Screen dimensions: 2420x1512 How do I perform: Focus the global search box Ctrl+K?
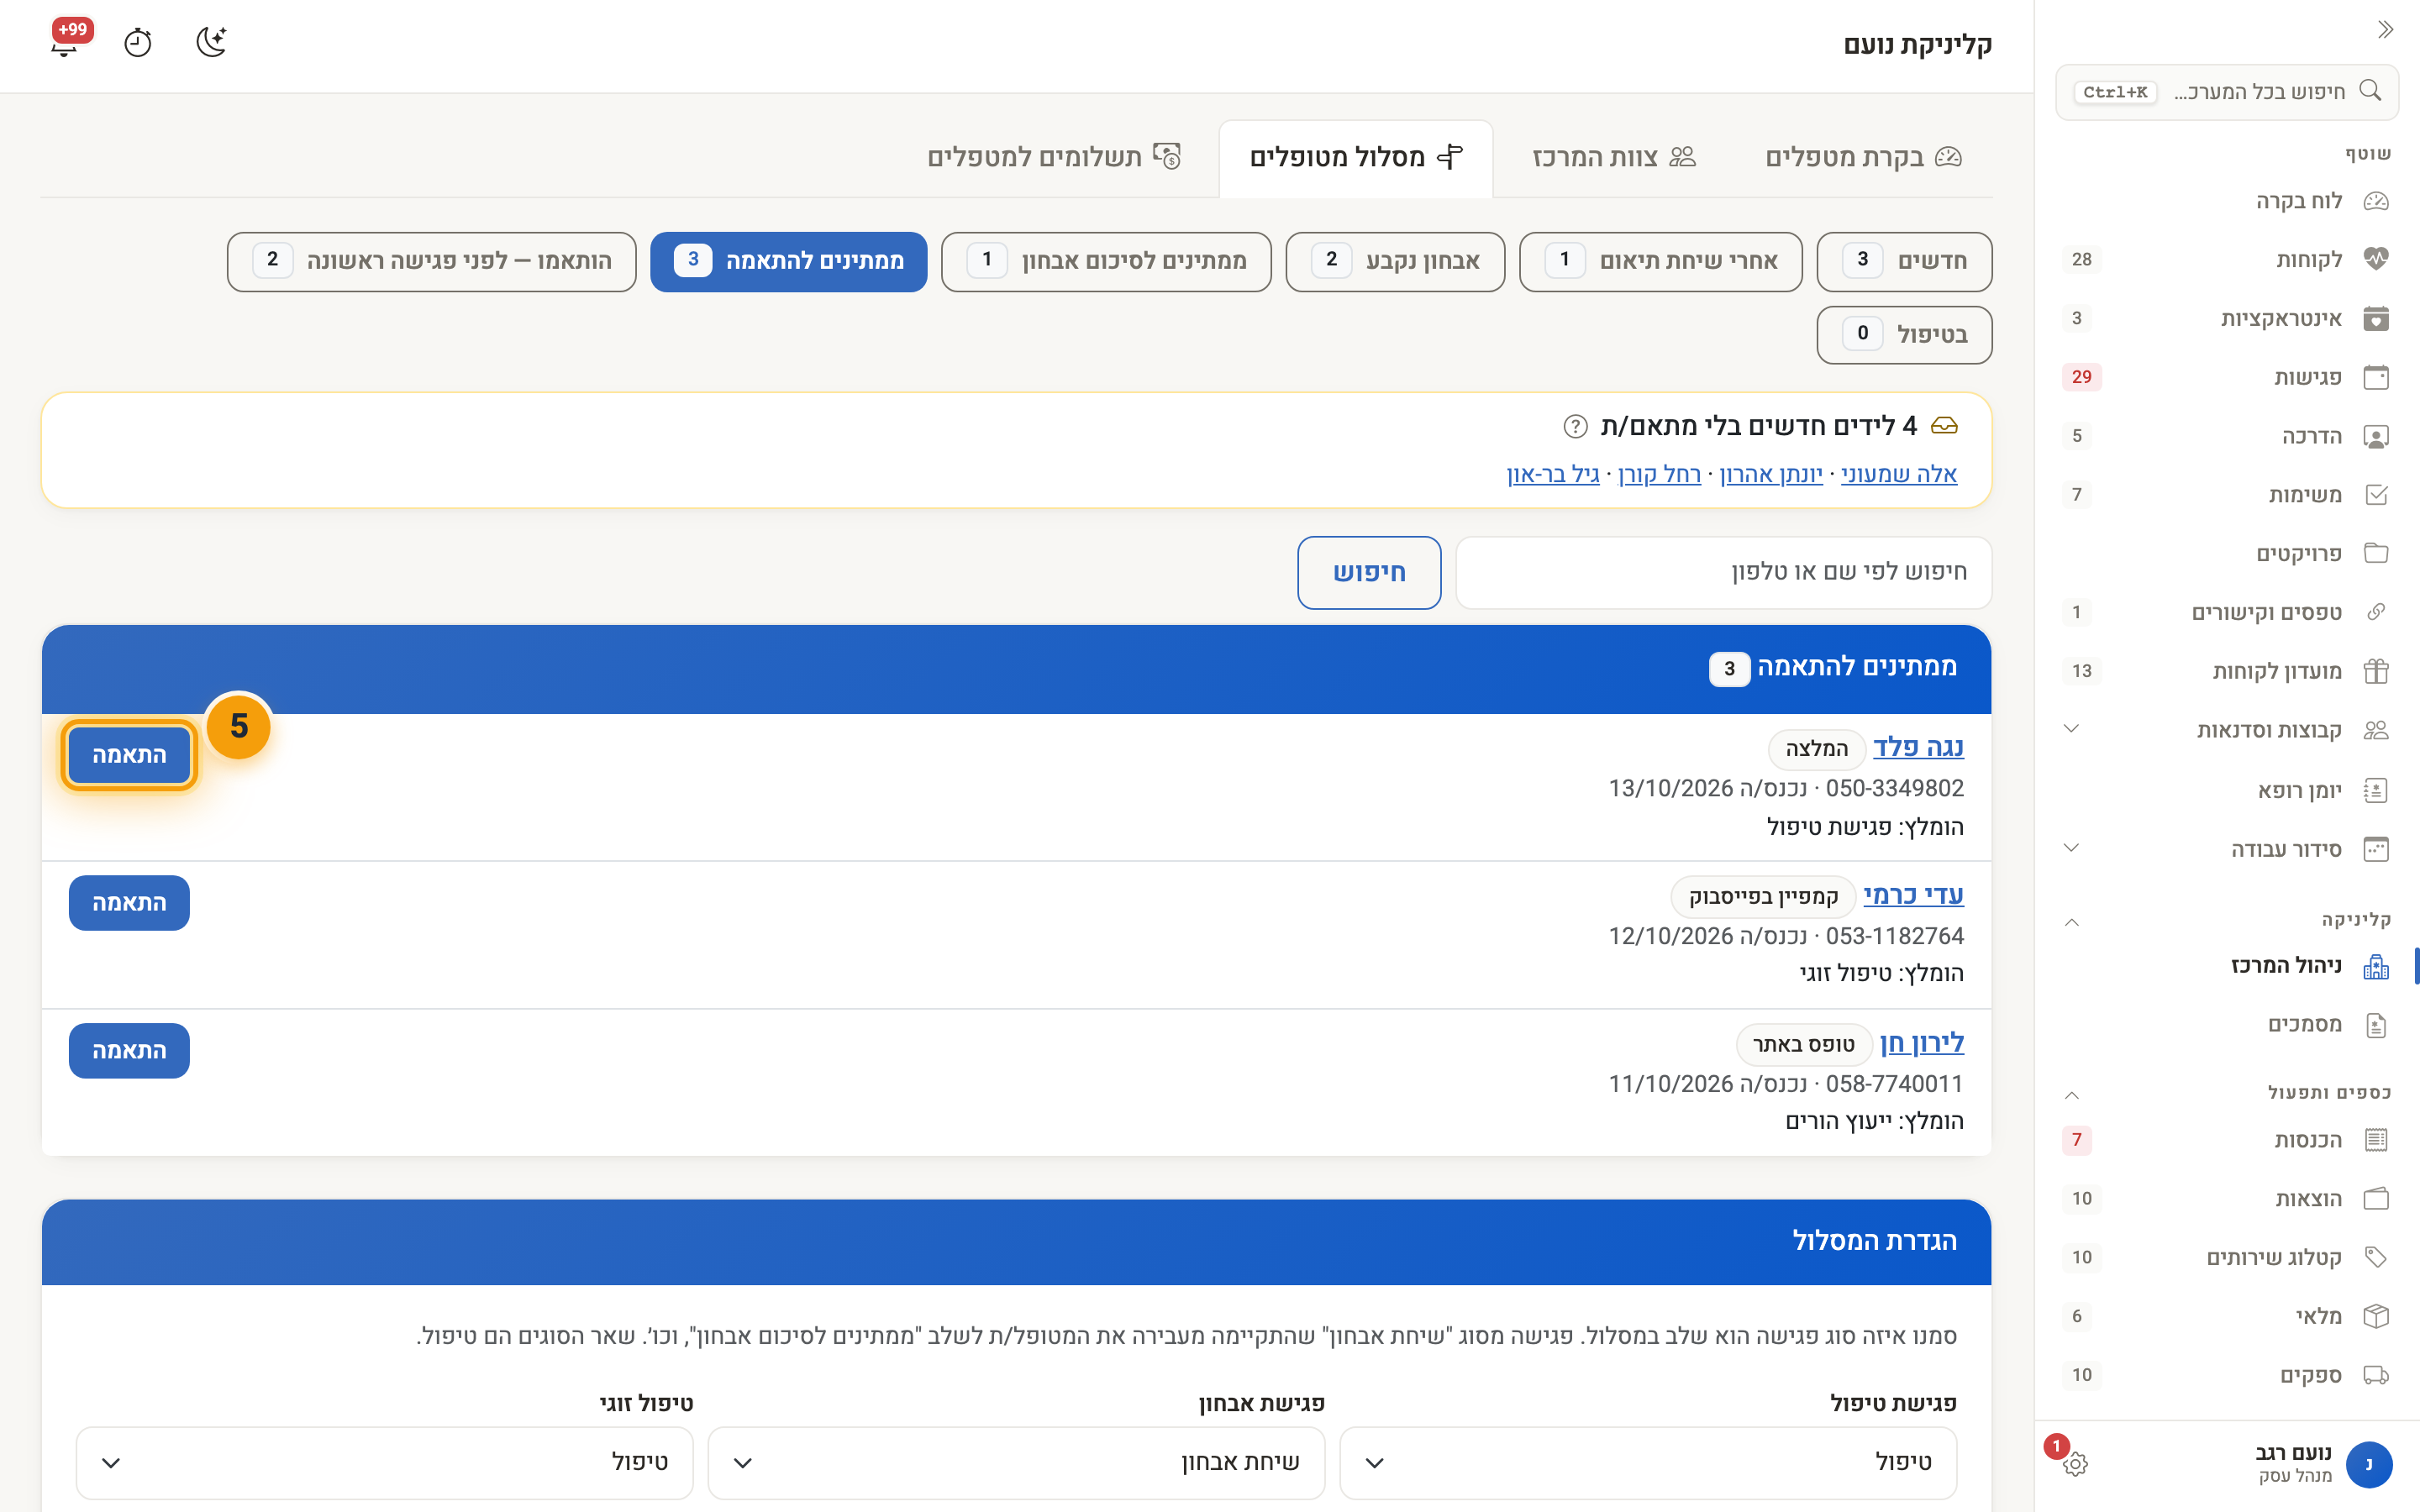pyautogui.click(x=2226, y=92)
